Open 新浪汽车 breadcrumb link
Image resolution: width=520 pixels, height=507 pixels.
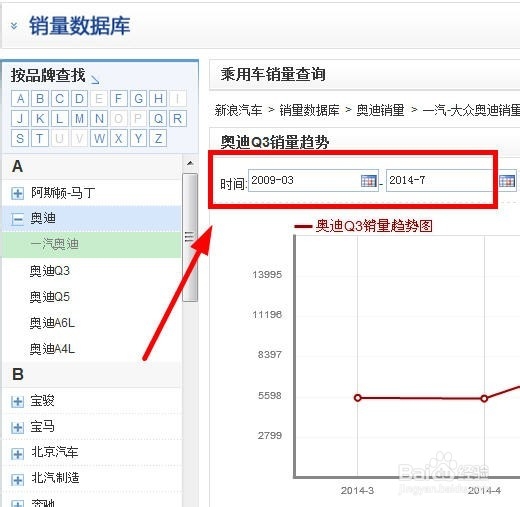tap(238, 110)
